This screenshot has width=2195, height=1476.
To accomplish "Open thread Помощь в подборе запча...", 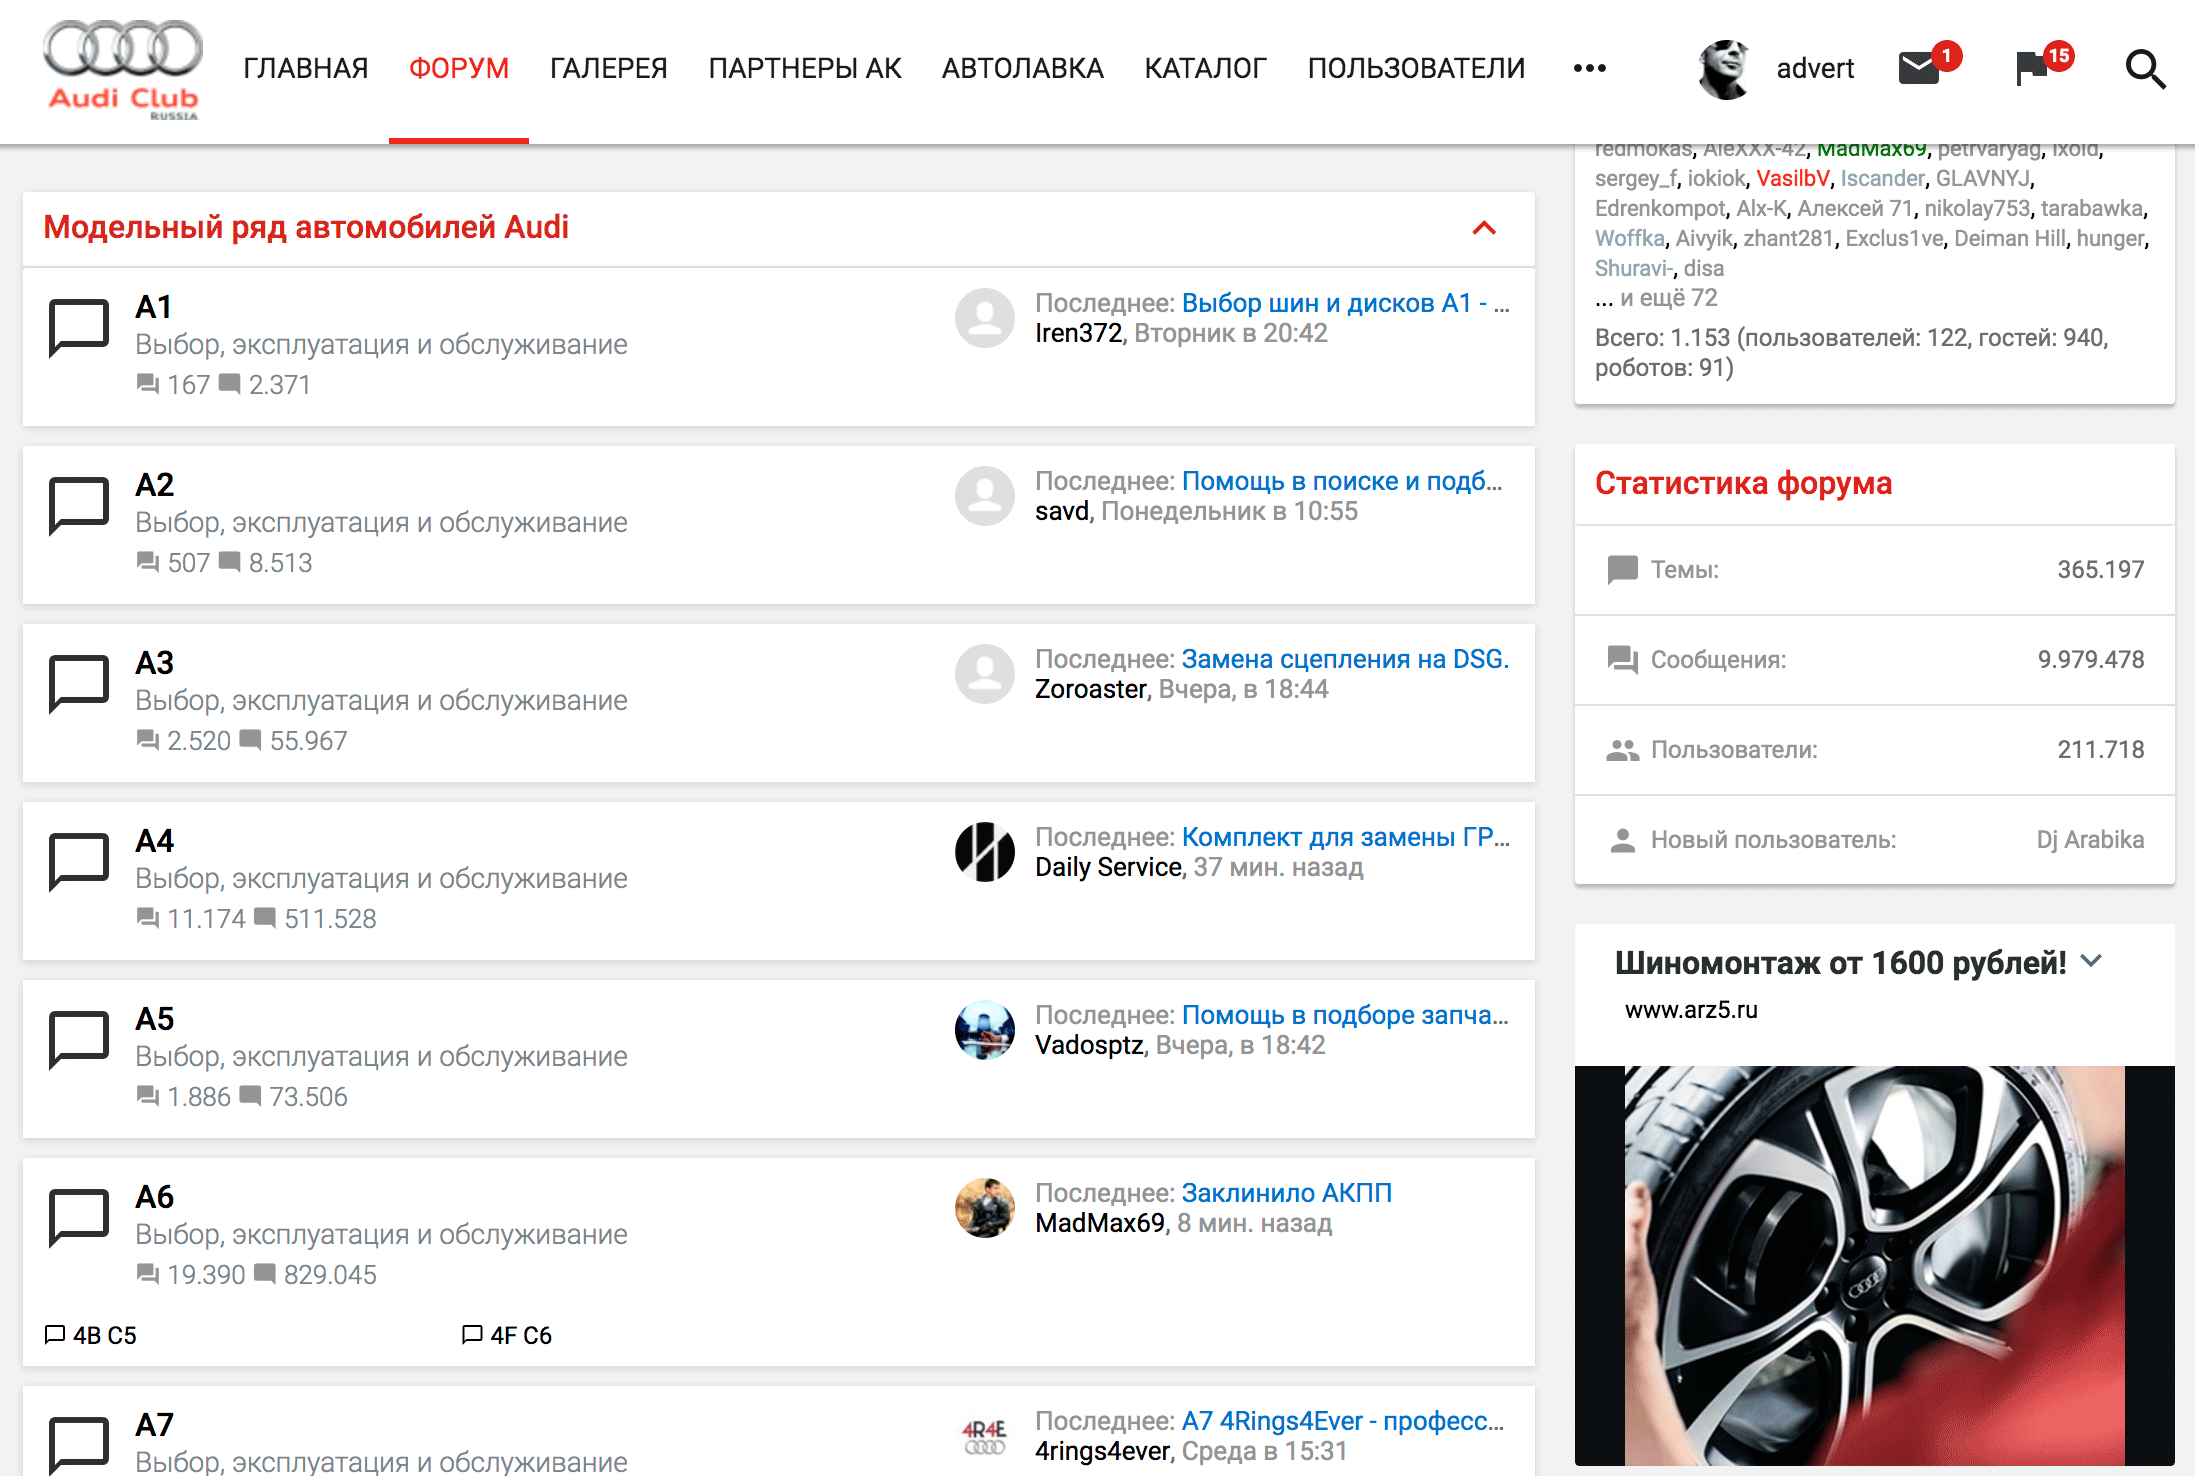I will [x=1346, y=1015].
